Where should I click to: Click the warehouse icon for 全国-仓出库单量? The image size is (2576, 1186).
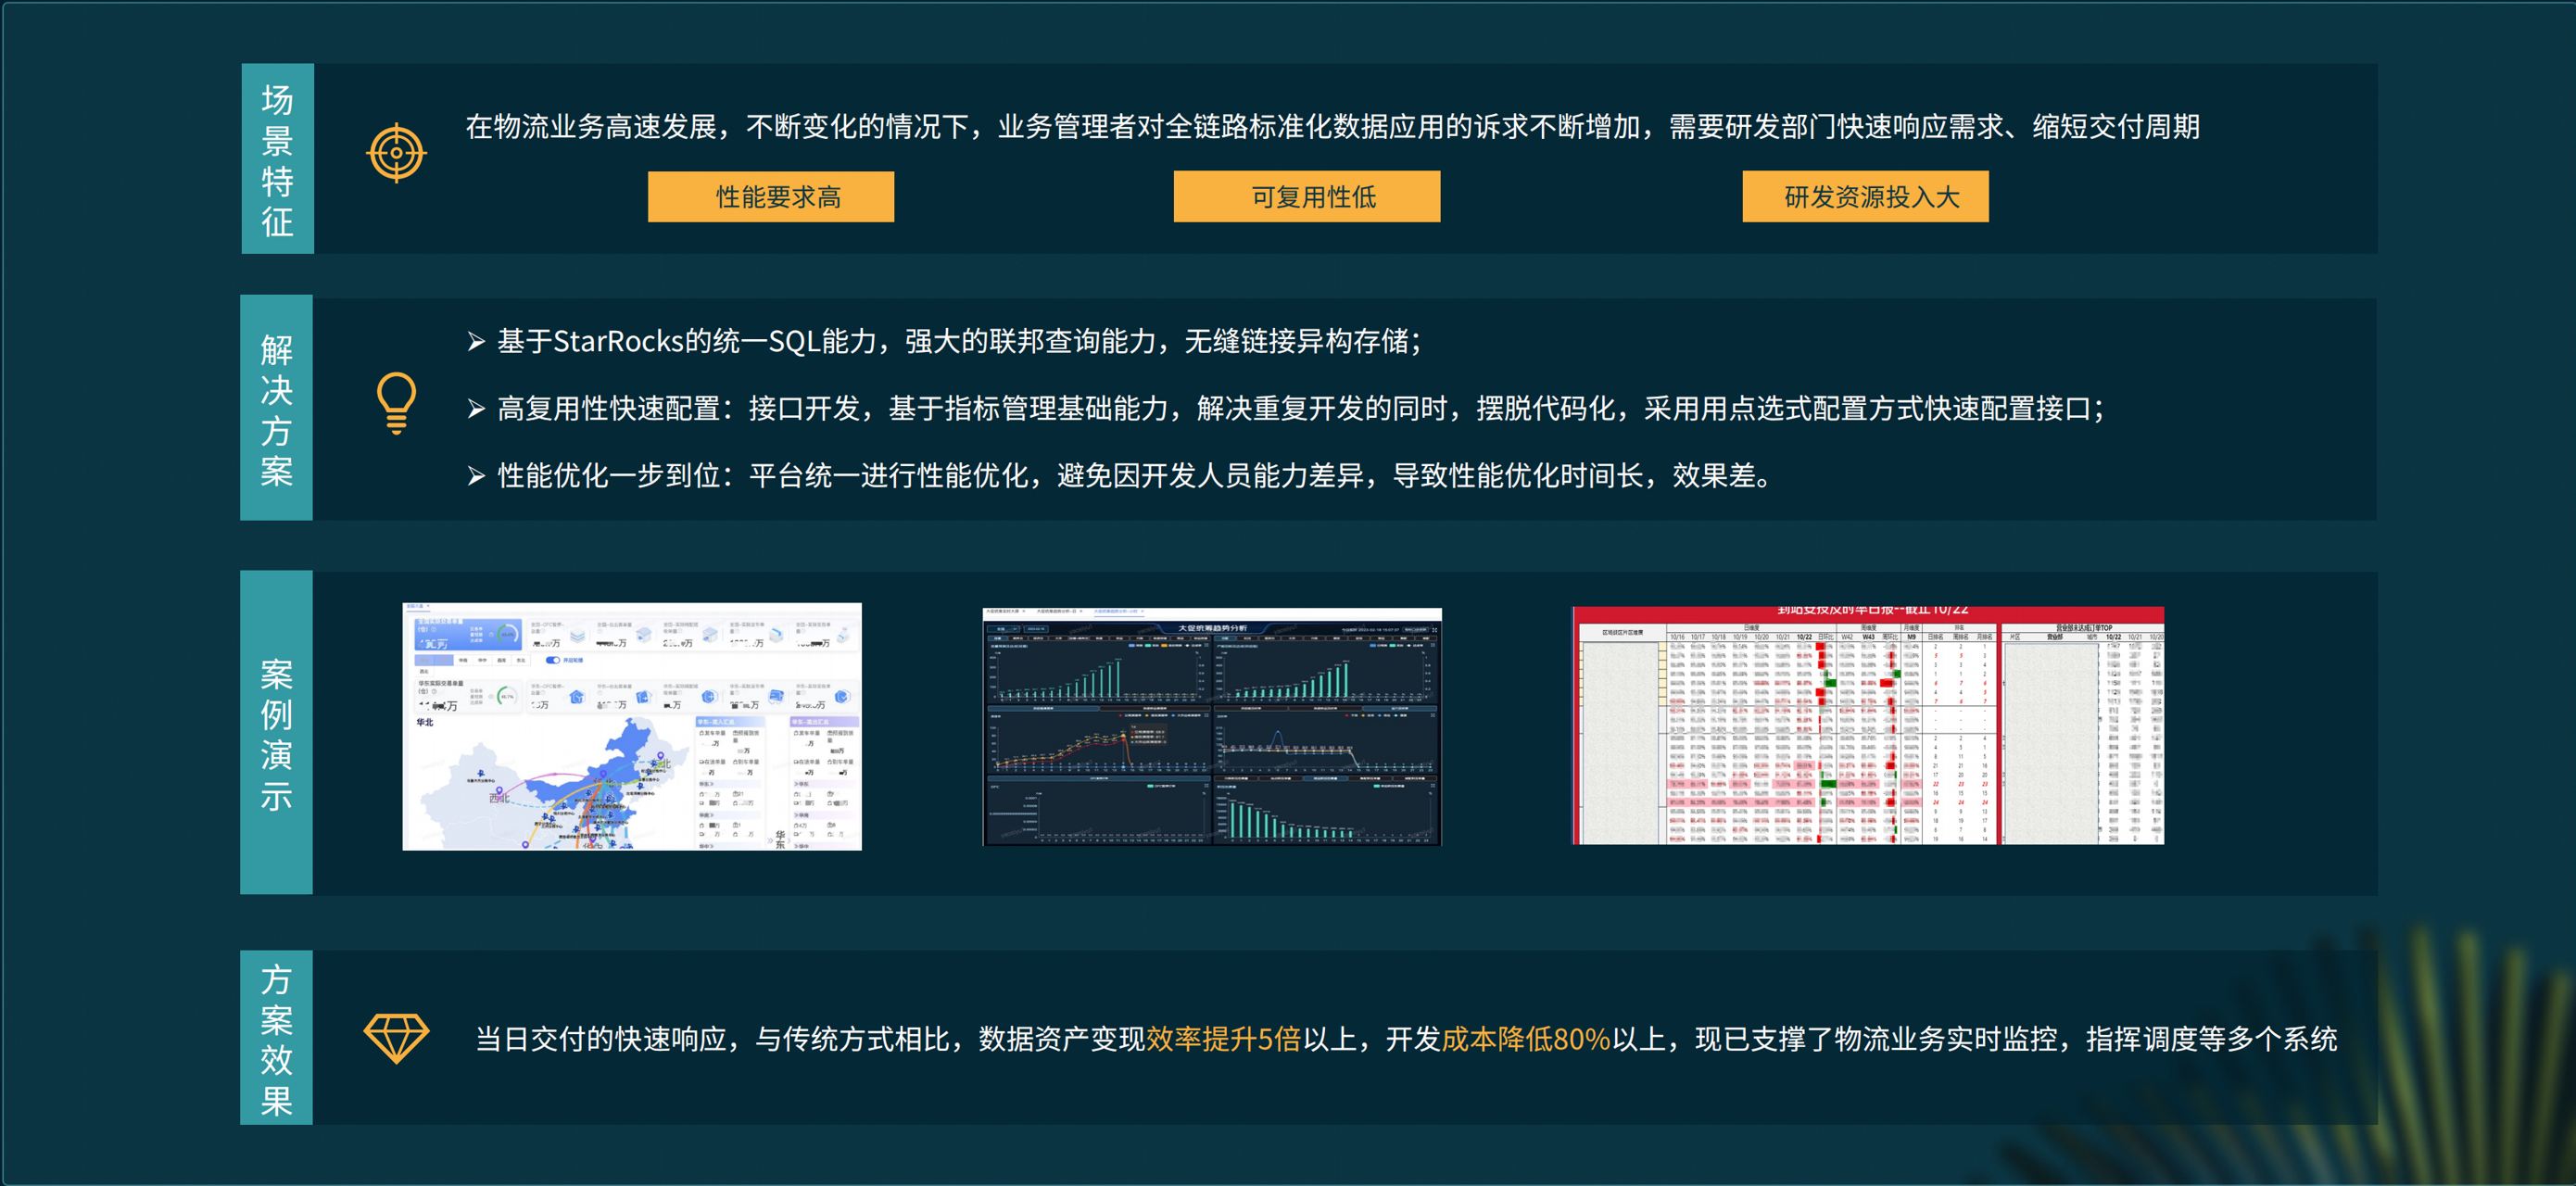point(643,636)
